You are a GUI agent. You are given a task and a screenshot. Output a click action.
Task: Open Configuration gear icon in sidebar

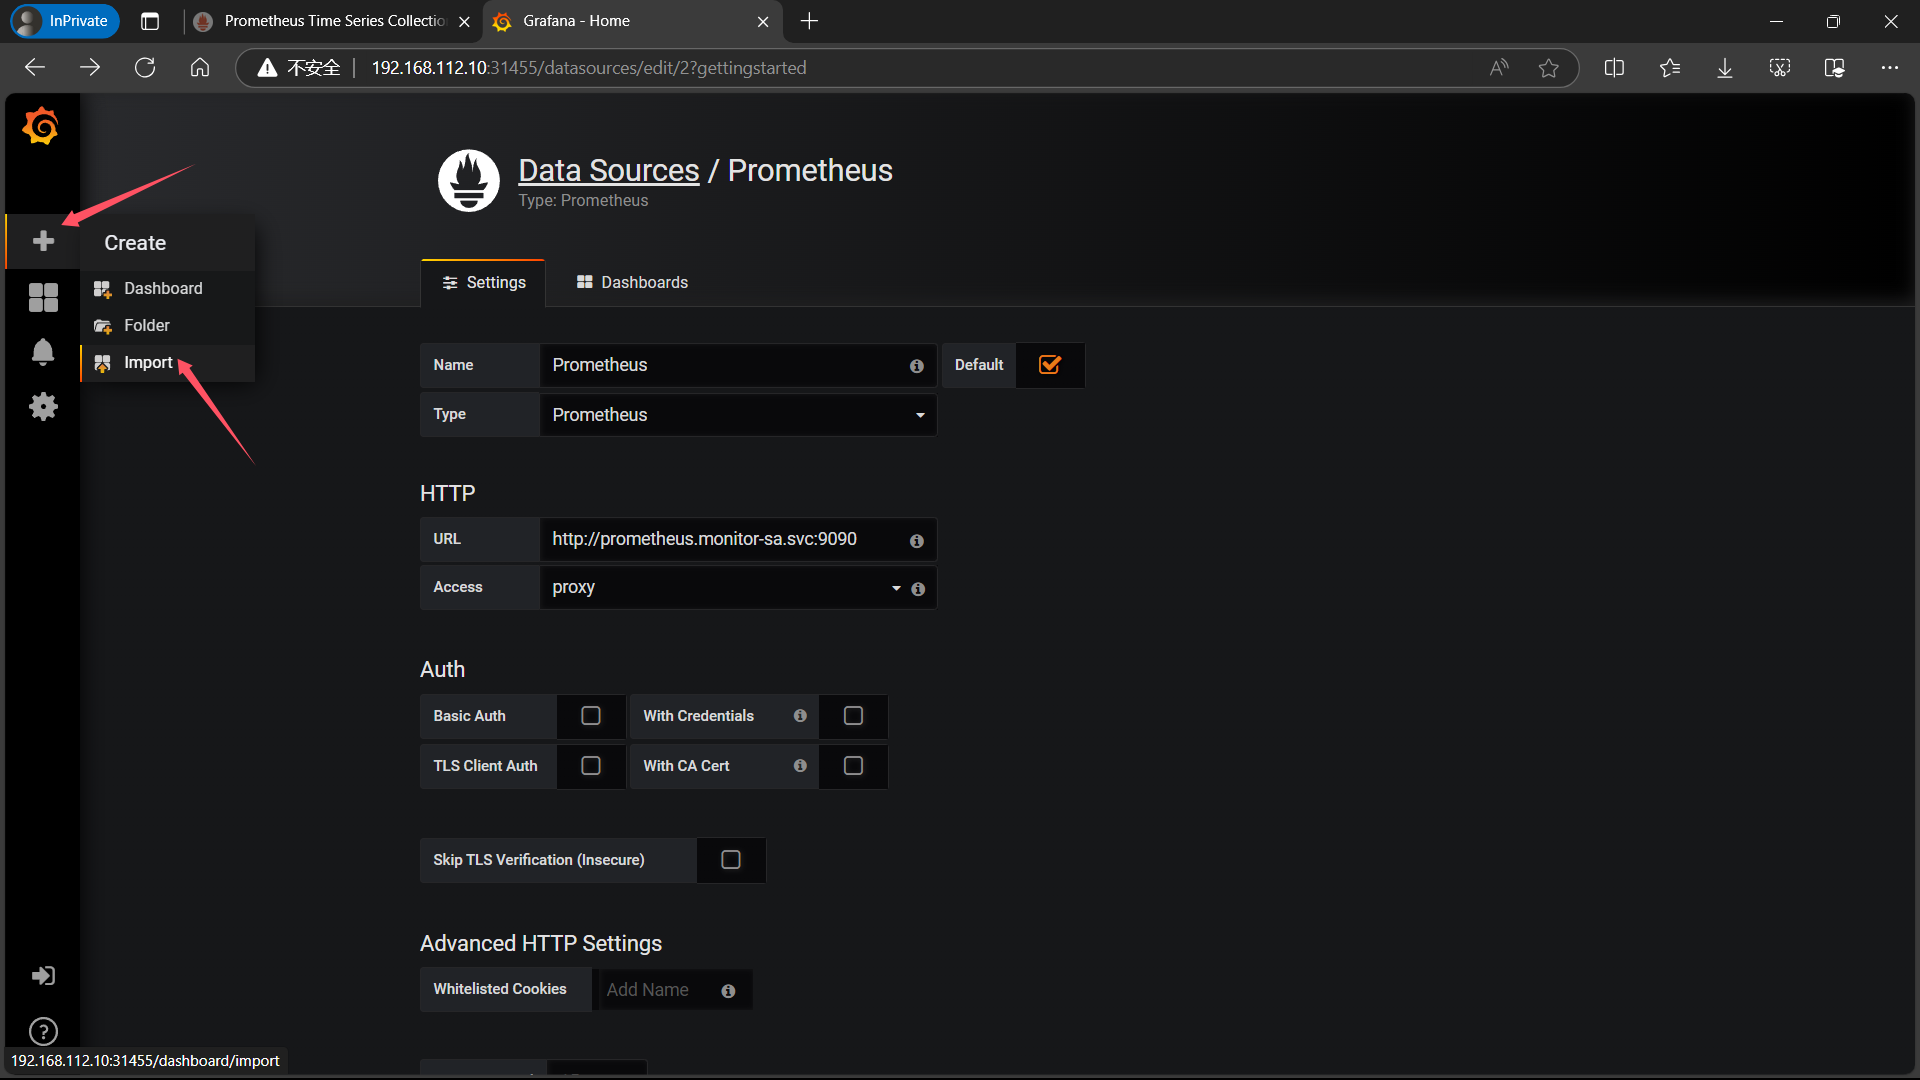point(43,406)
